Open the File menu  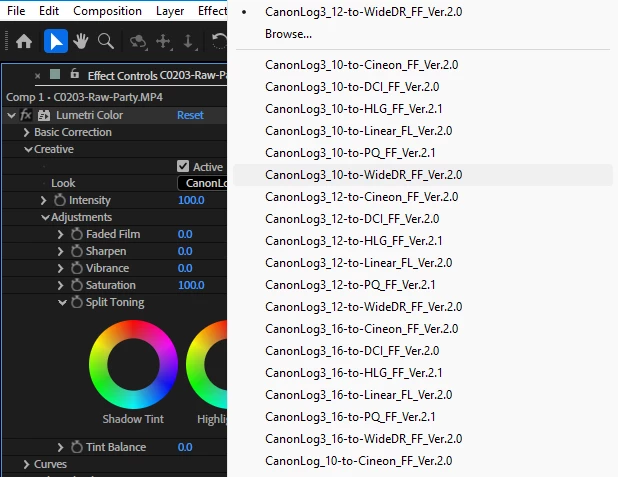pyautogui.click(x=16, y=11)
